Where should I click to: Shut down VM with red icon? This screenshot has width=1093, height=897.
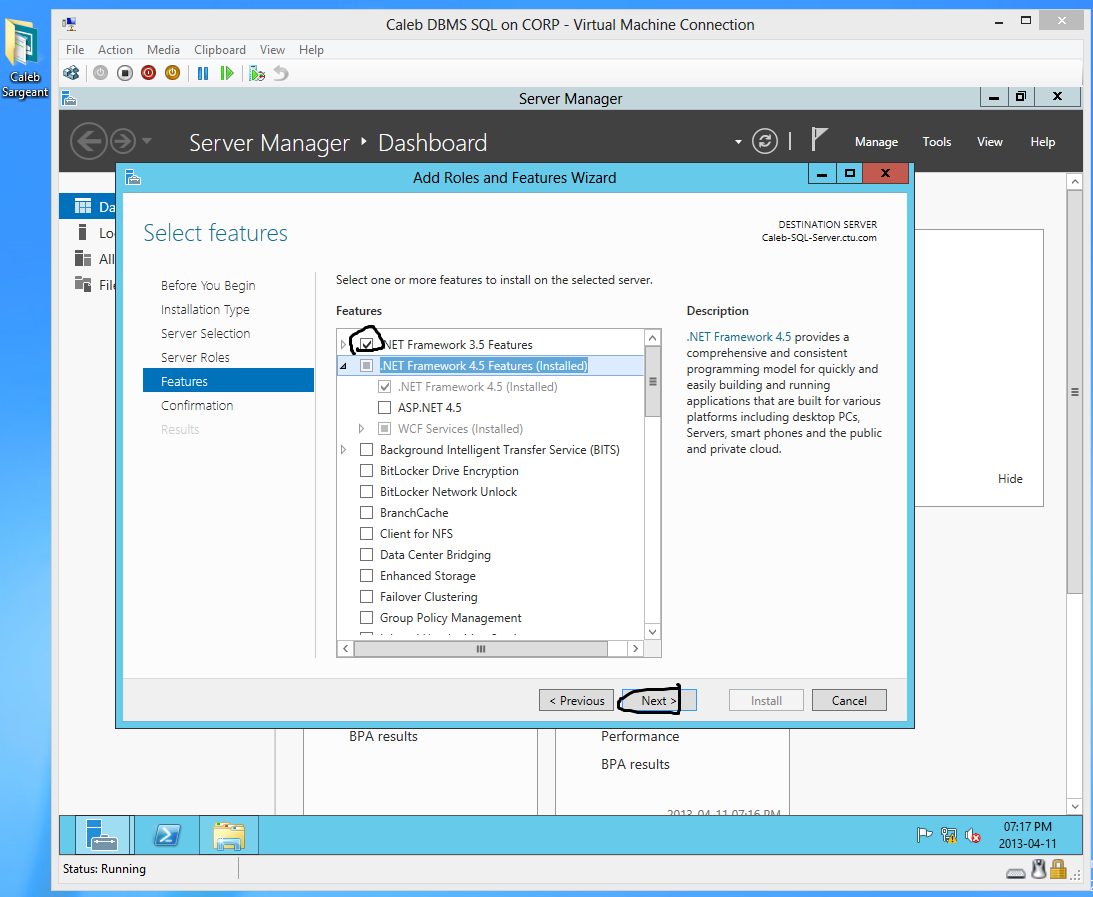pos(148,73)
